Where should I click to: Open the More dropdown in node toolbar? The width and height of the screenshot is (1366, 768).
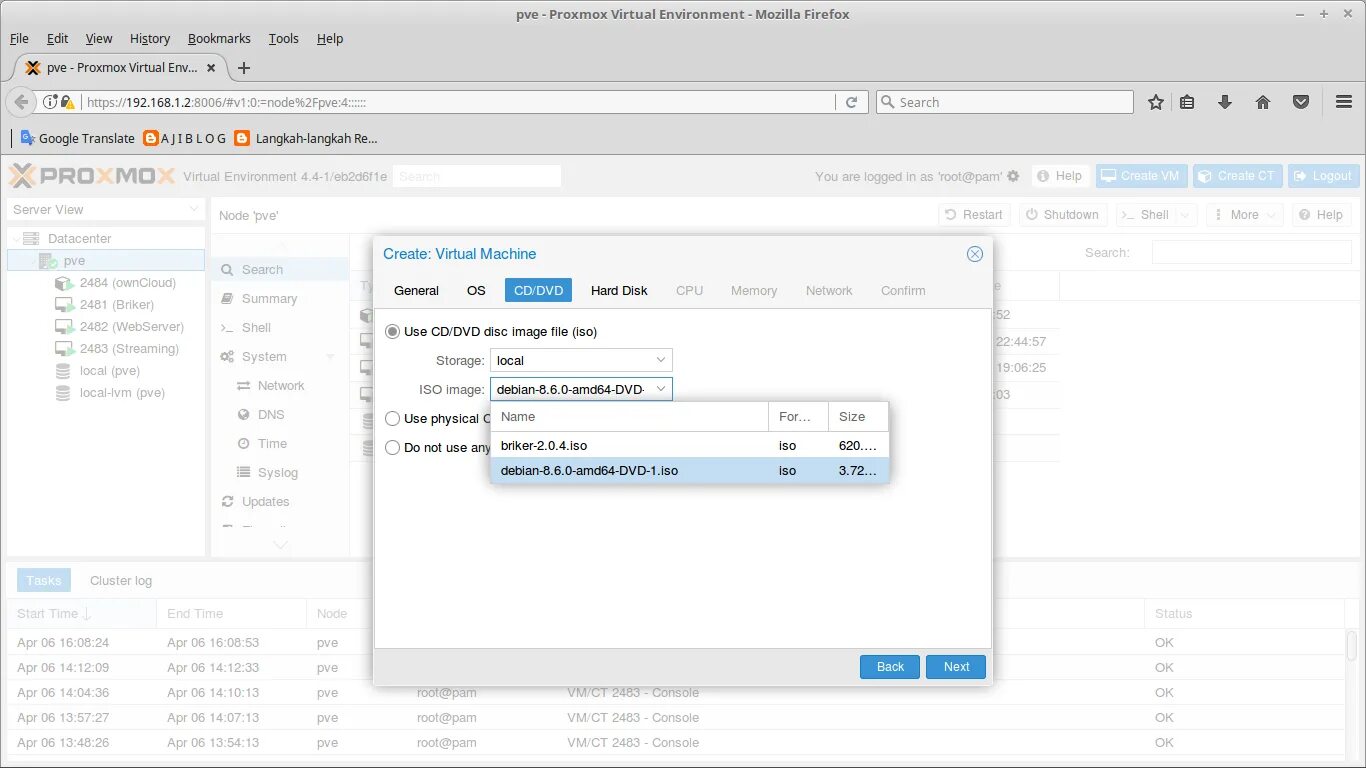coord(1244,215)
